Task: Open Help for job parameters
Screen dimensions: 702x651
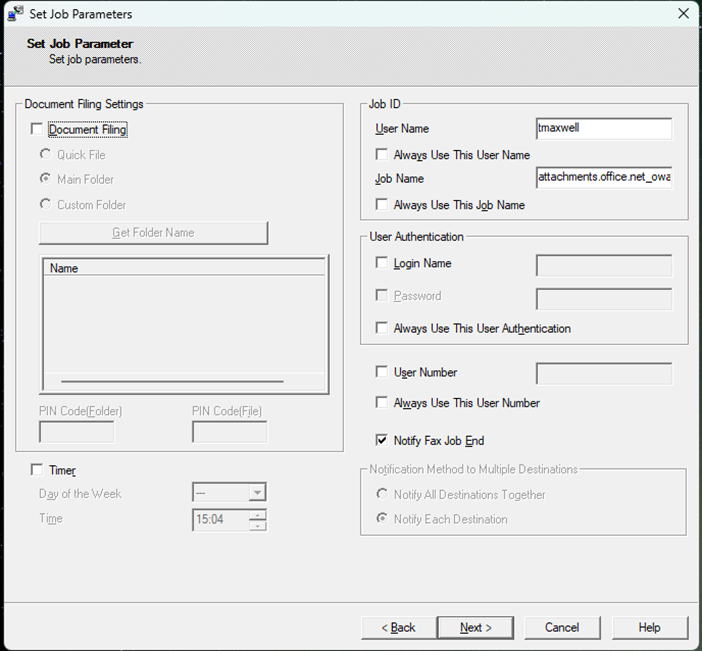Action: click(x=649, y=627)
